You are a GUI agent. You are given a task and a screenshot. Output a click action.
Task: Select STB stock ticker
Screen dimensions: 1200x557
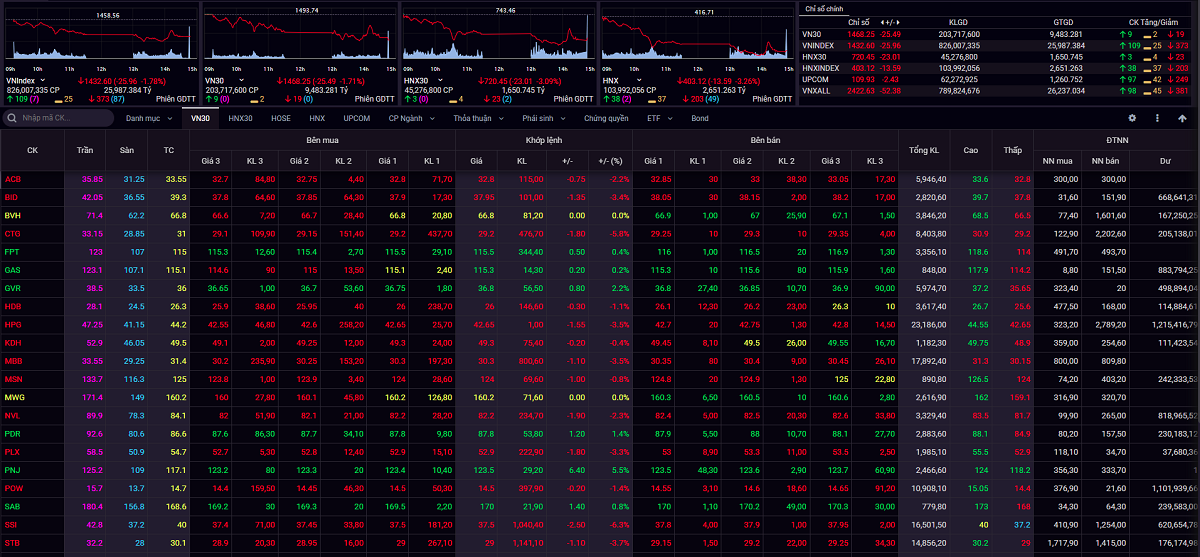13,542
